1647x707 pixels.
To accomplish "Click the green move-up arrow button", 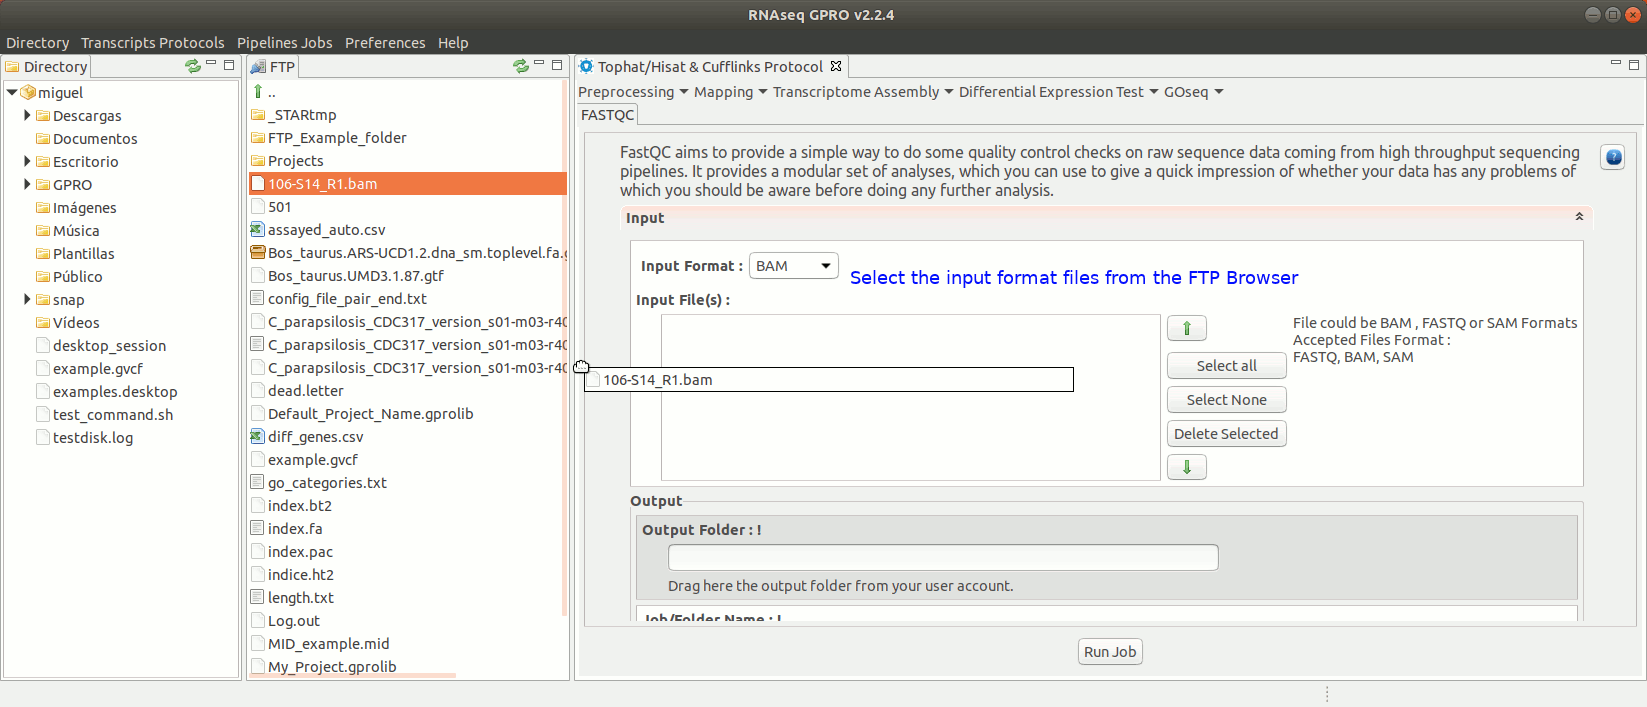I will 1186,328.
